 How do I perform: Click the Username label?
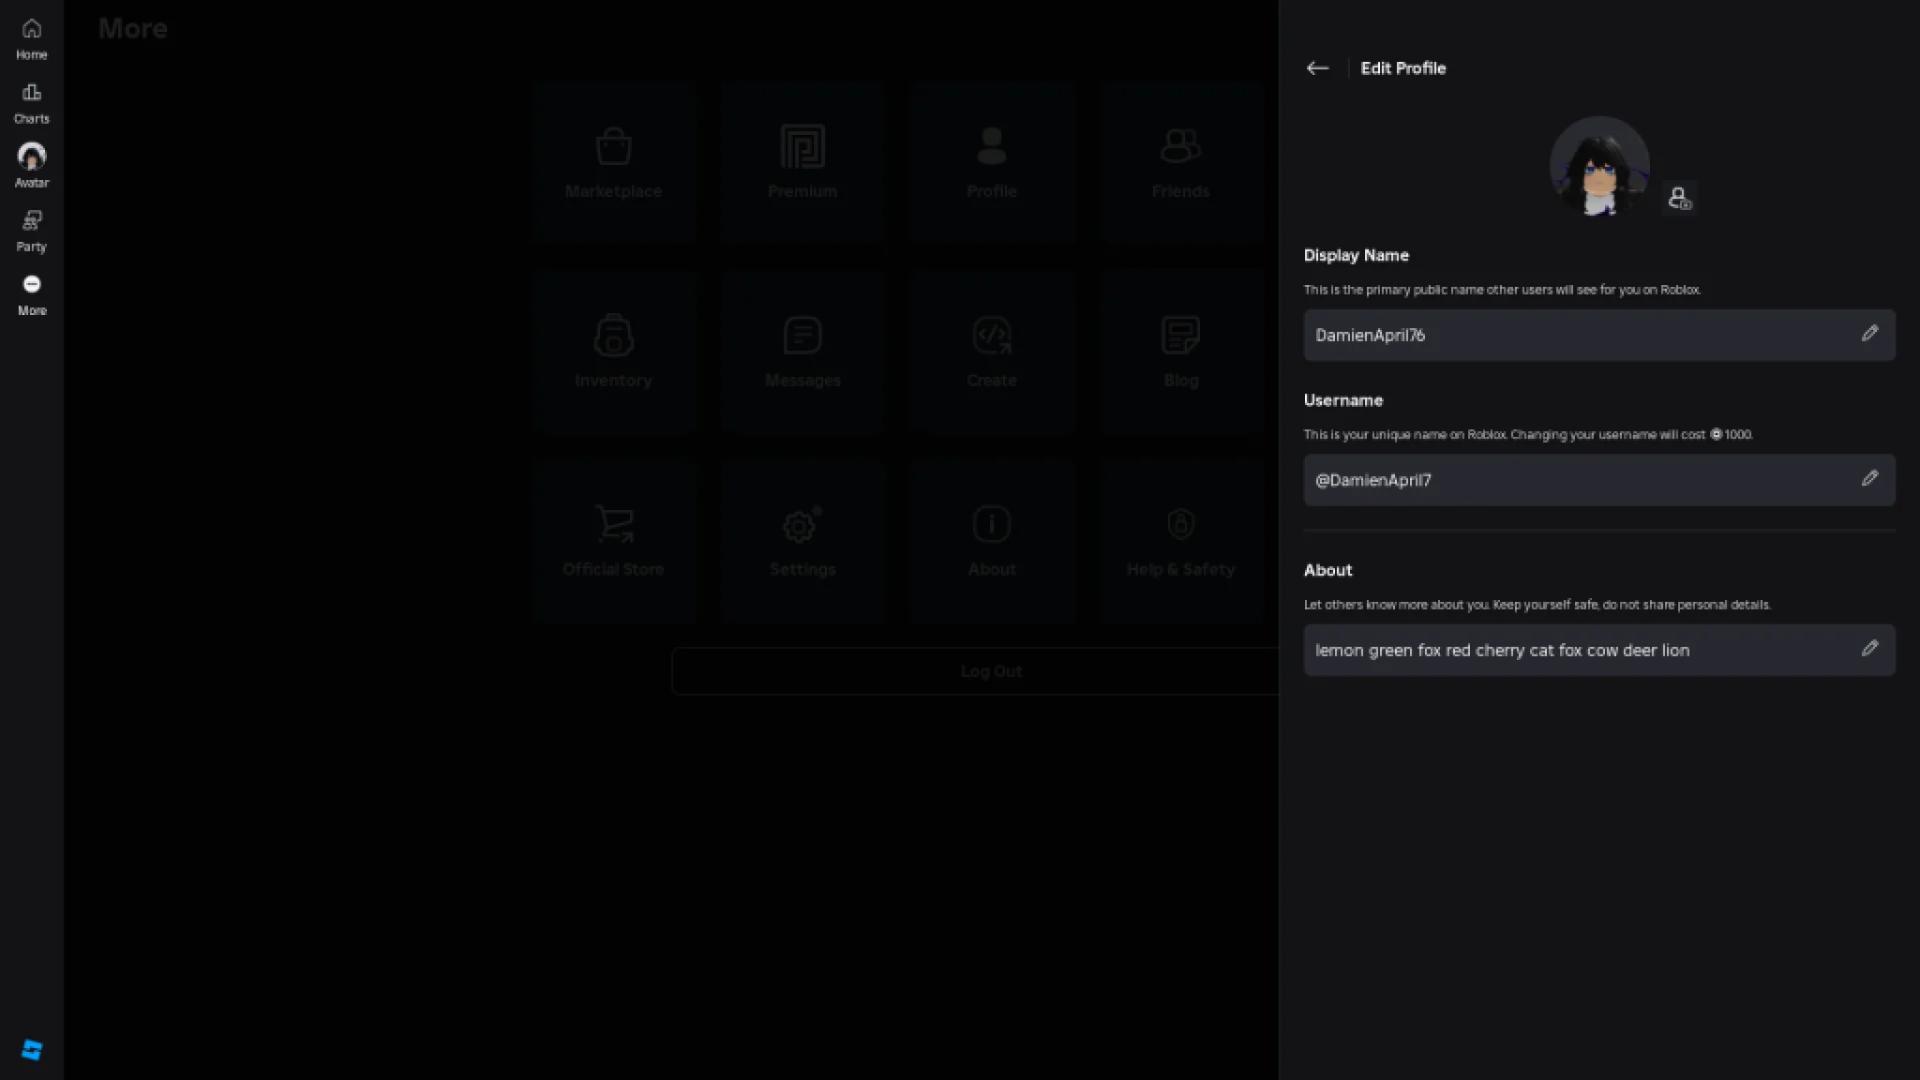[x=1343, y=400]
